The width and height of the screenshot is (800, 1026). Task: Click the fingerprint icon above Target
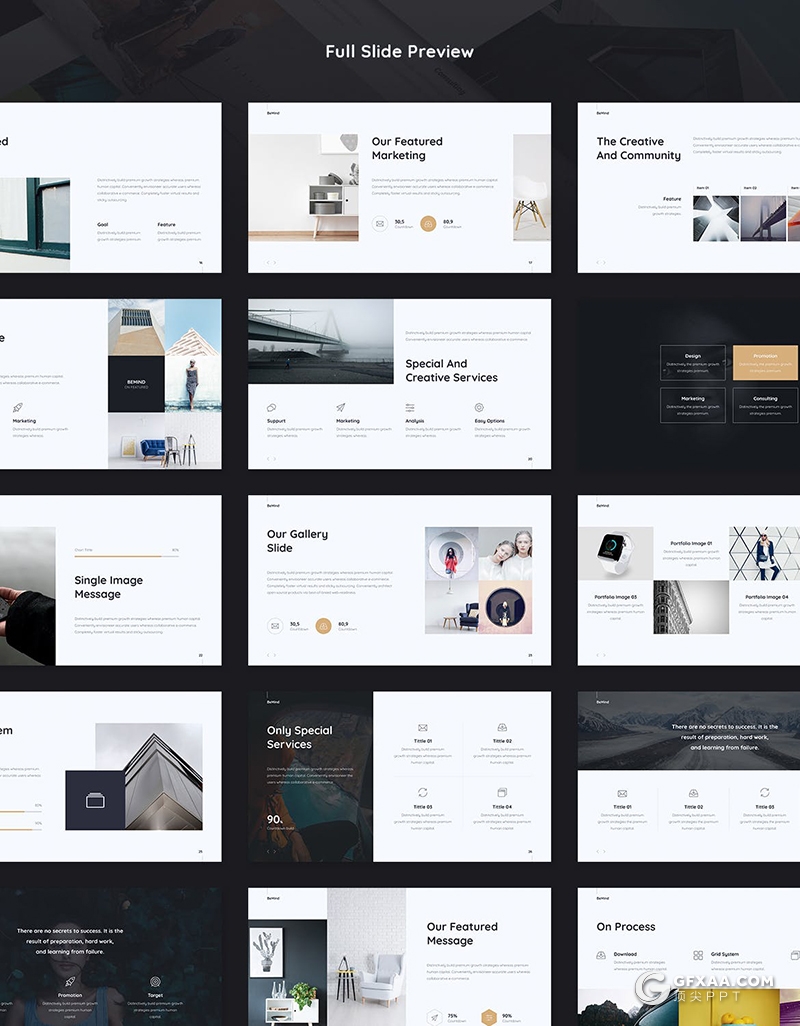(x=155, y=982)
